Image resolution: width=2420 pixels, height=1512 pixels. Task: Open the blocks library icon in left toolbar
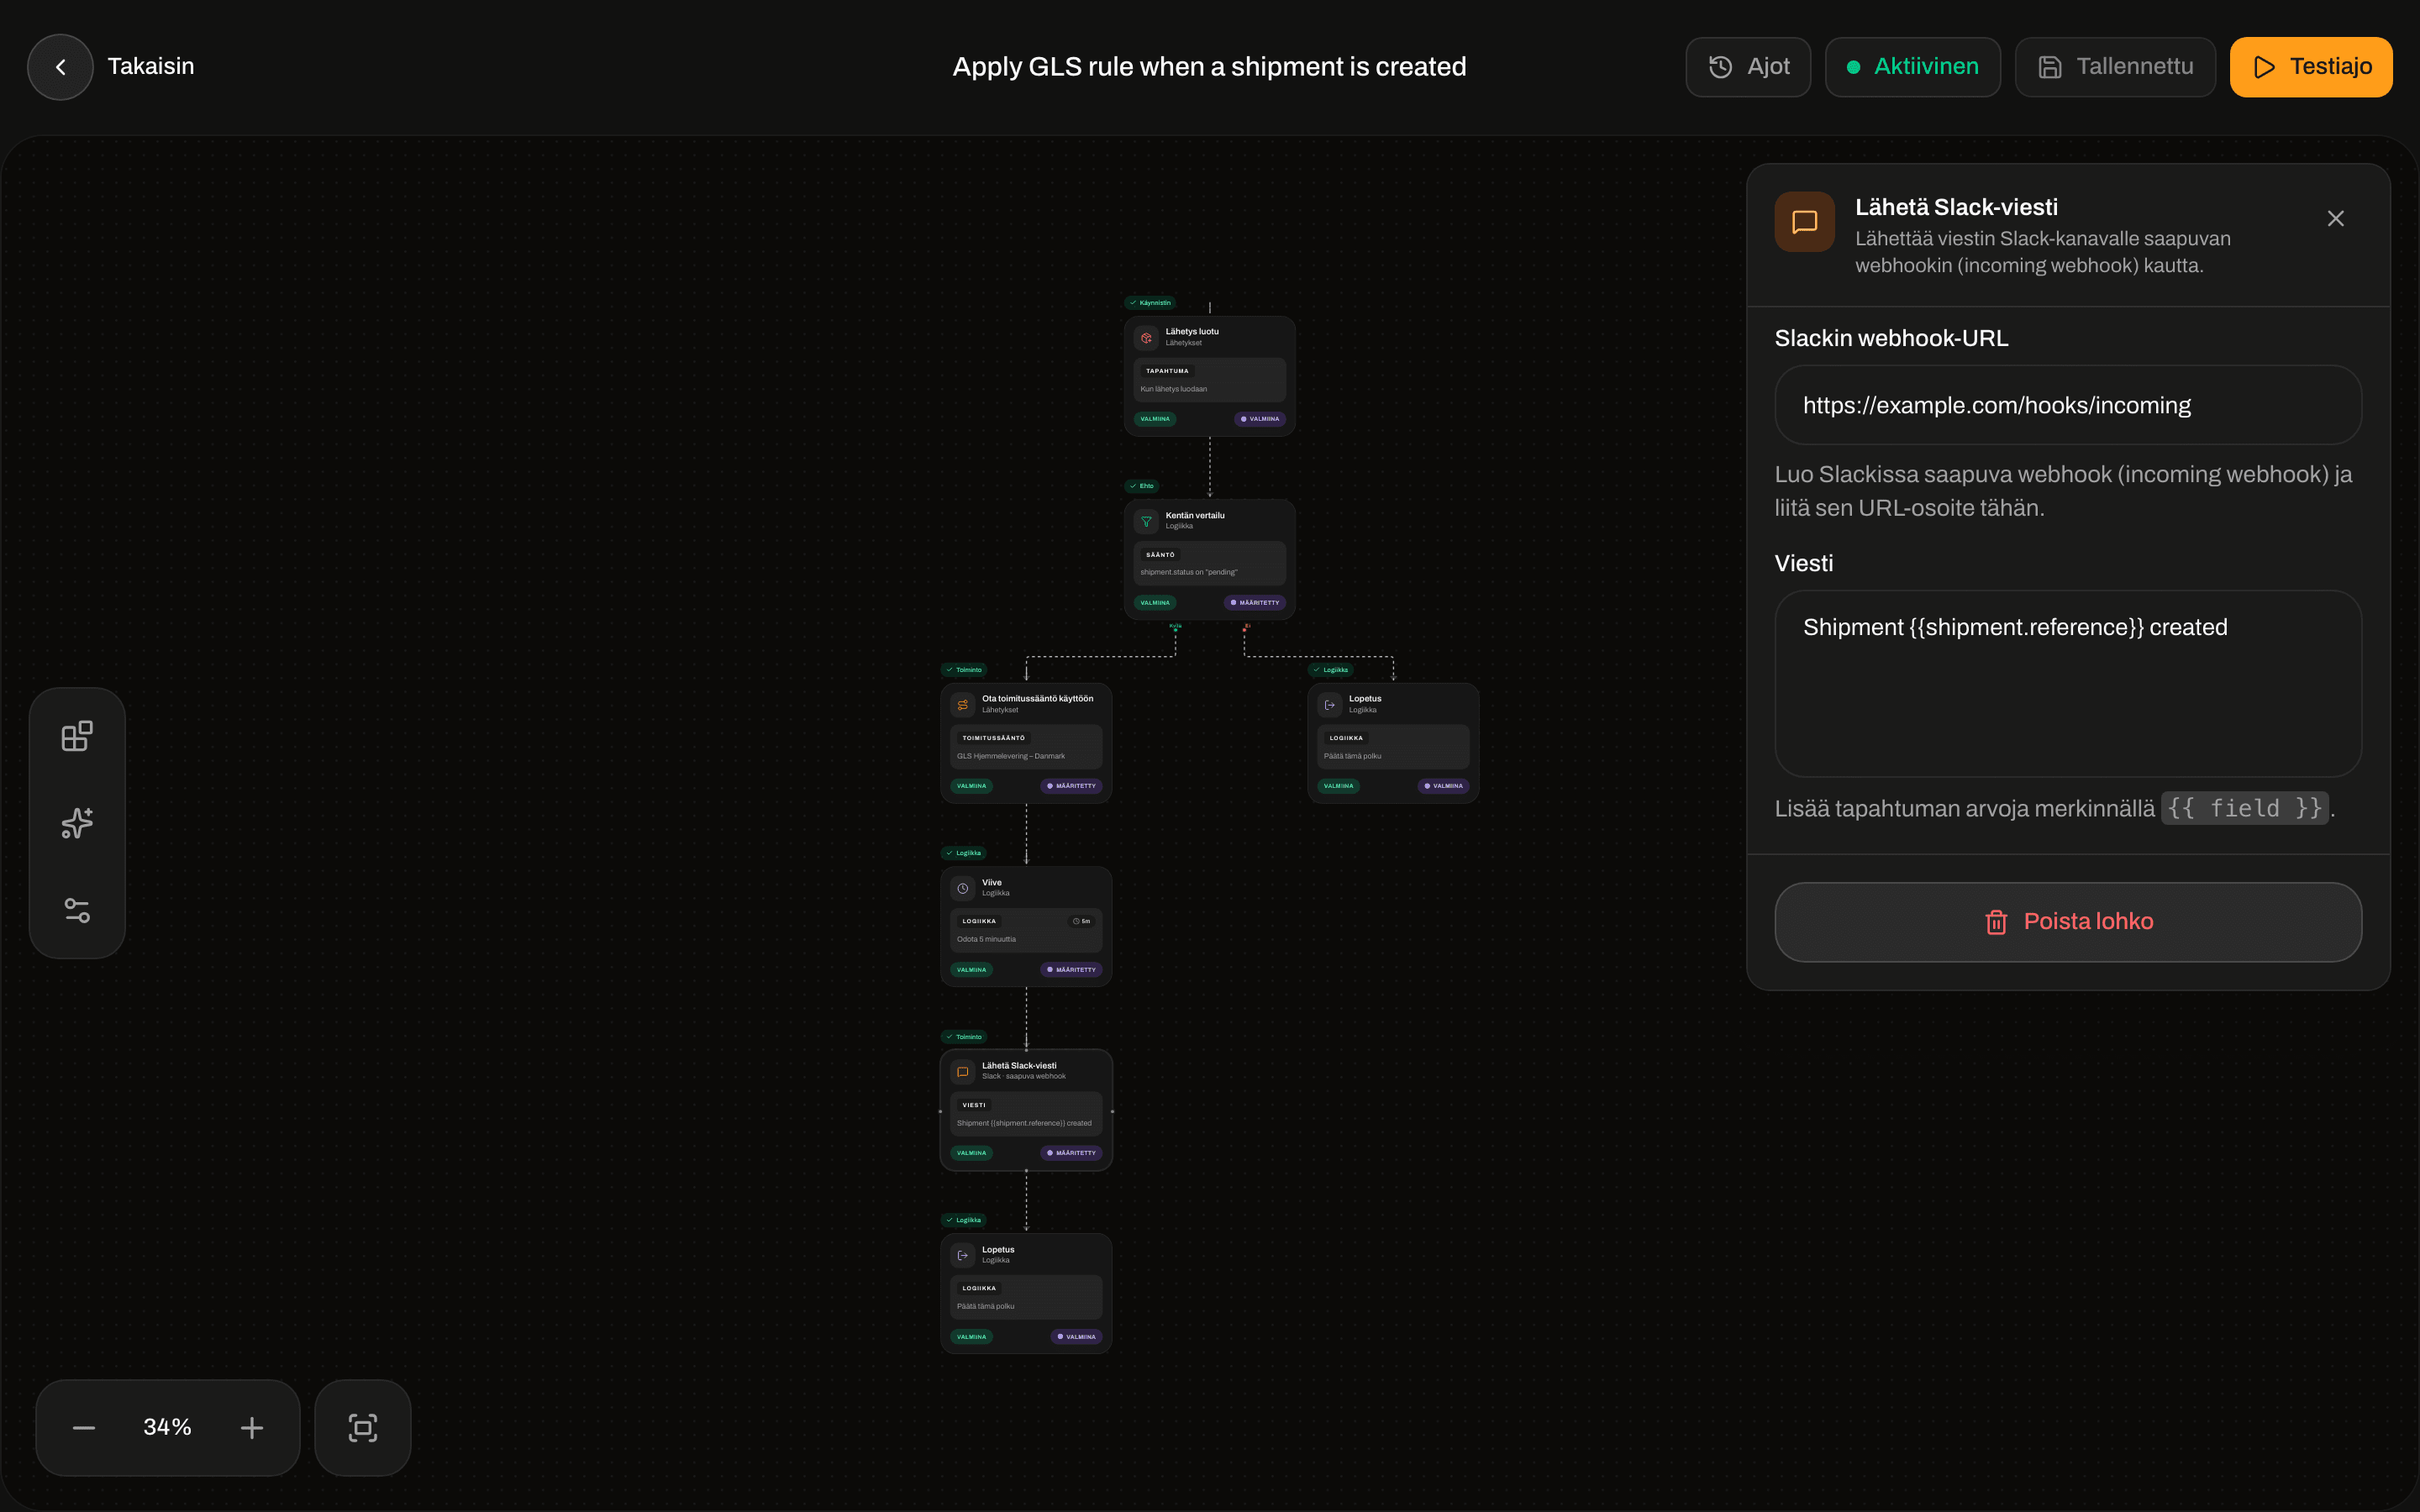click(x=77, y=737)
